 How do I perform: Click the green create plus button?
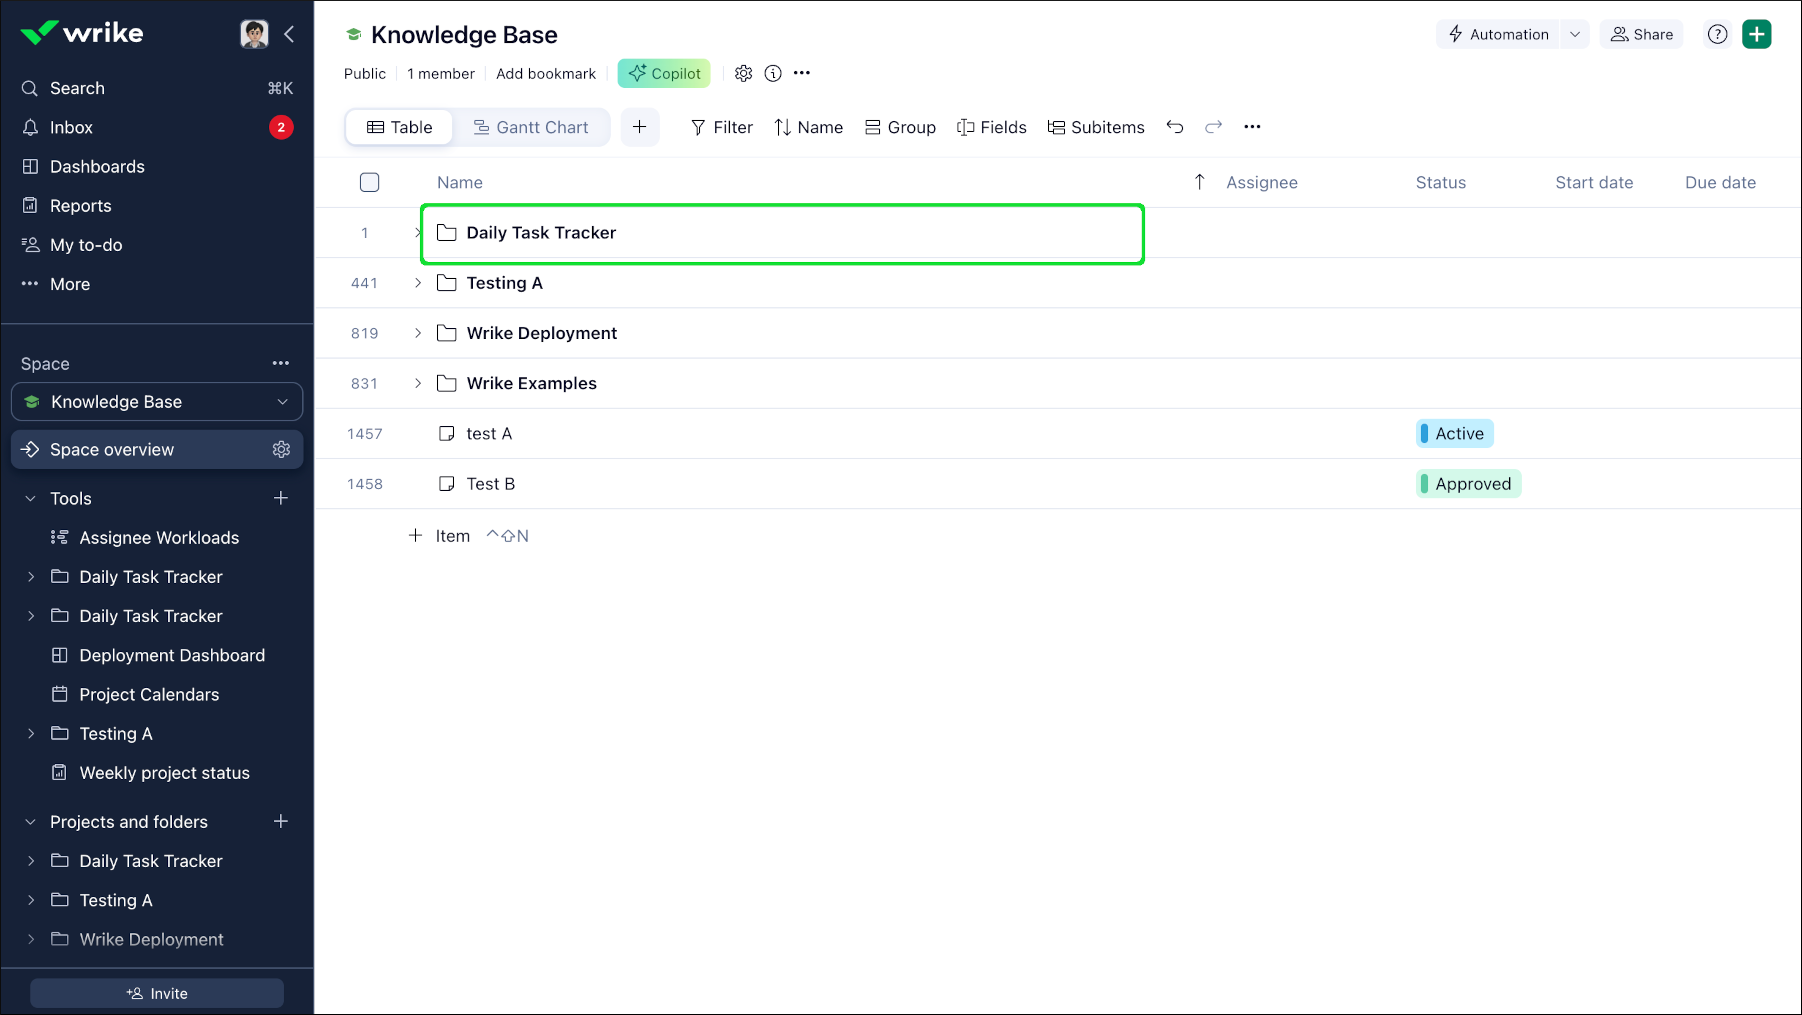coord(1757,34)
